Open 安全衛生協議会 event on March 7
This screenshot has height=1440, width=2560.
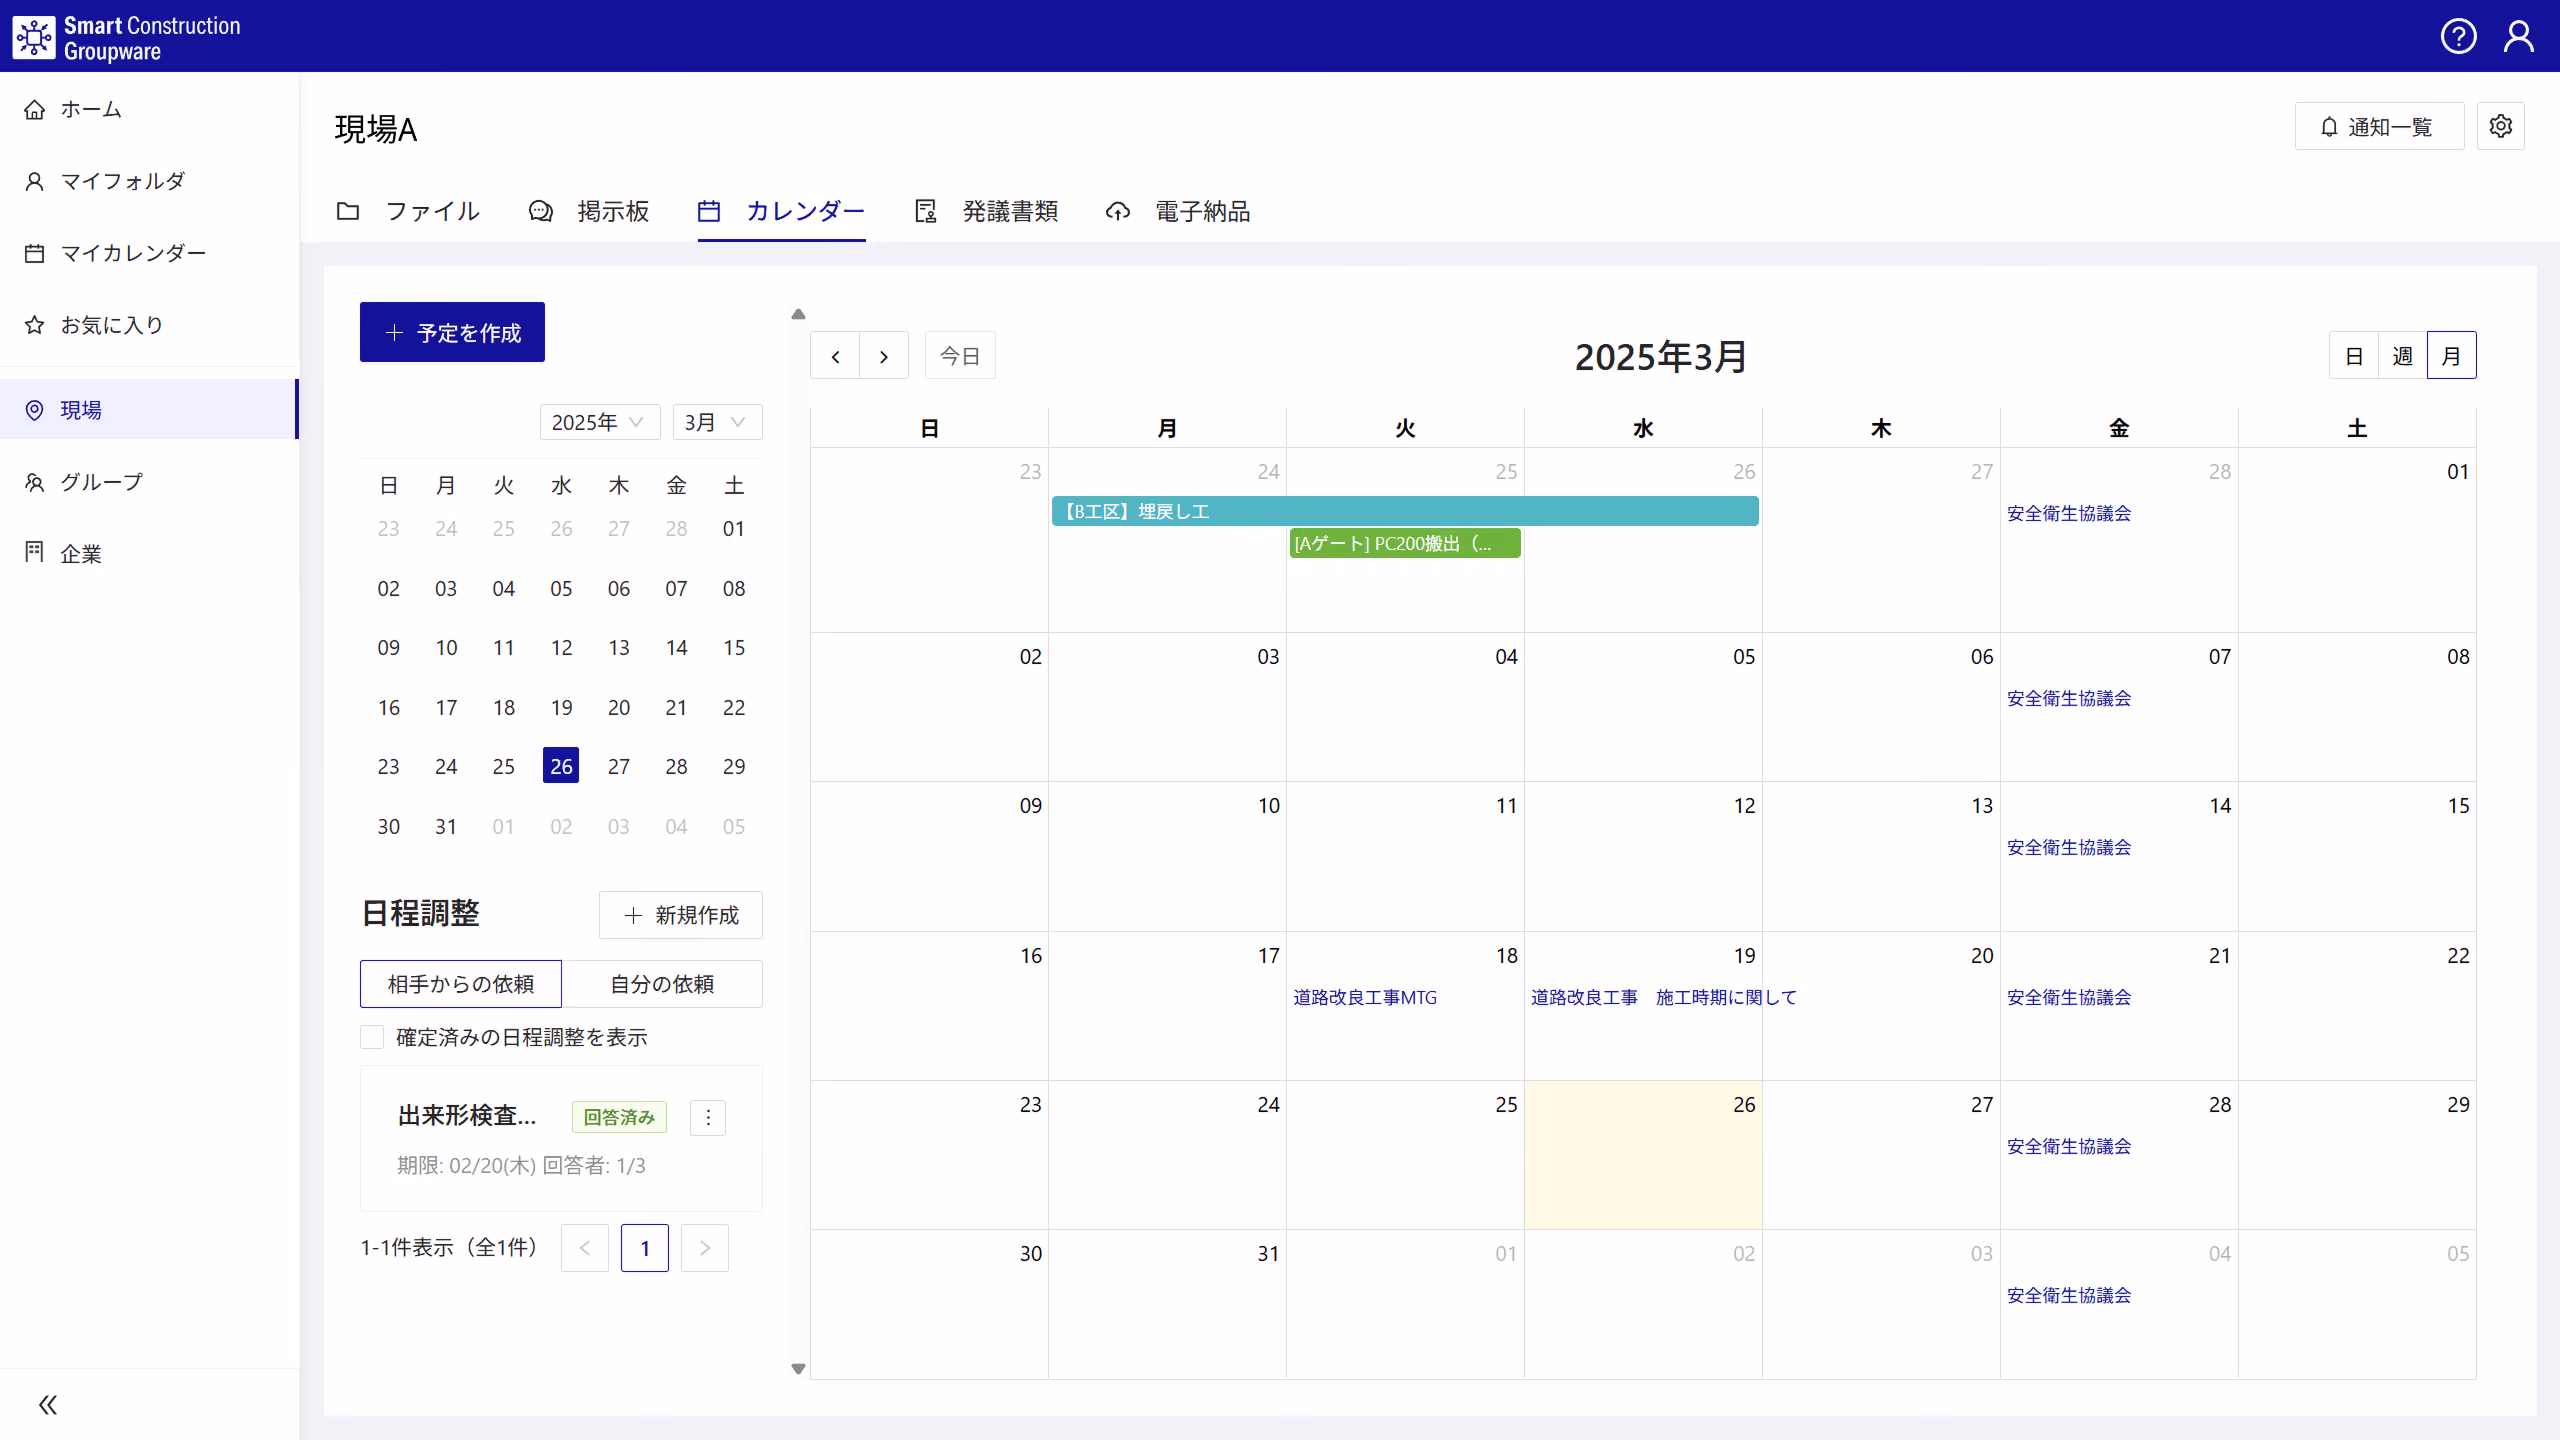(x=2069, y=698)
